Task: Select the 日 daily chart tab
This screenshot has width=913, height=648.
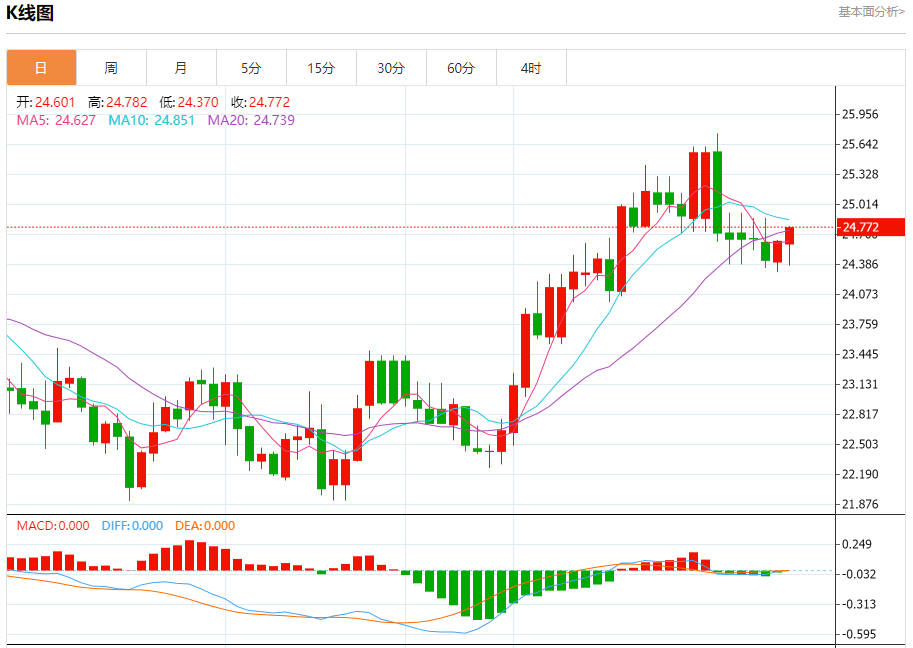Action: (x=41, y=68)
